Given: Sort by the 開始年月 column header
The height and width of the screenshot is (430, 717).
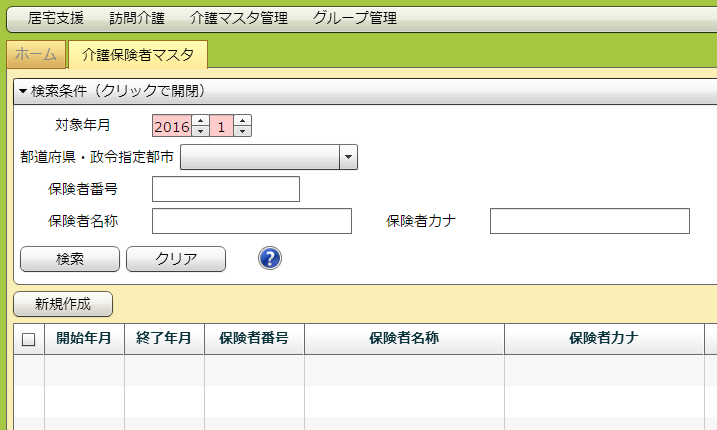Looking at the screenshot, I should click(x=84, y=339).
